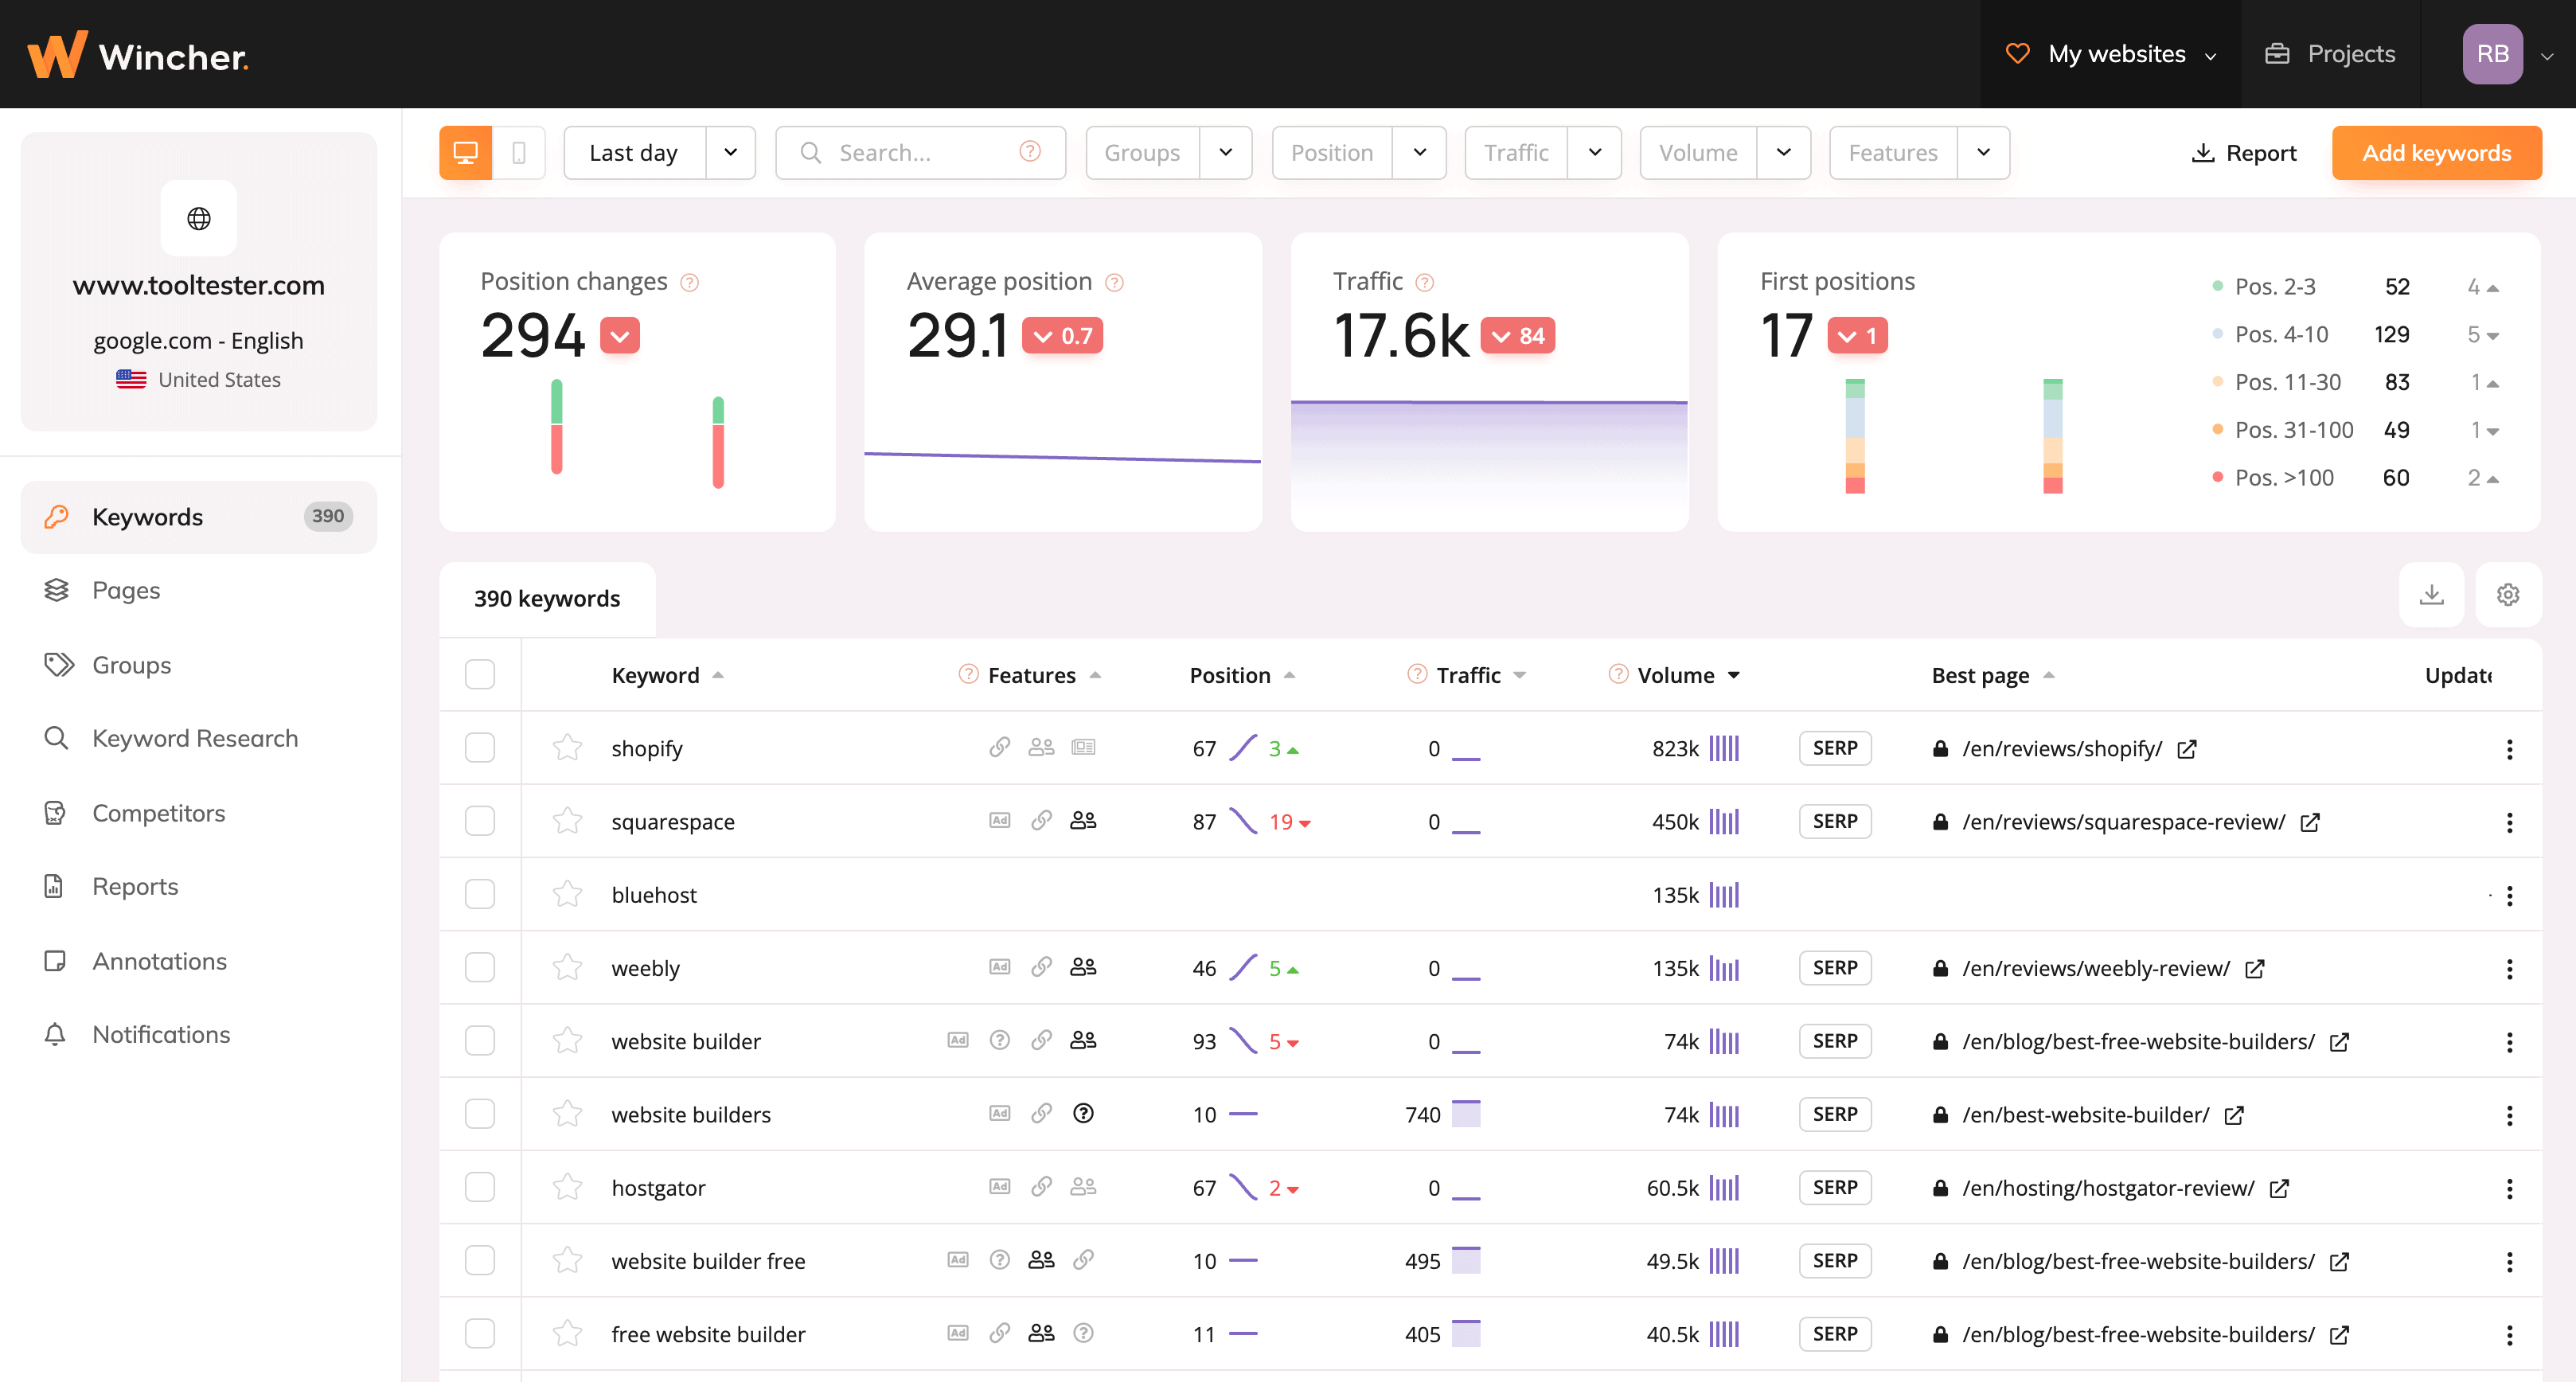This screenshot has height=1382, width=2576.
Task: Download the keywords table
Action: click(2431, 595)
